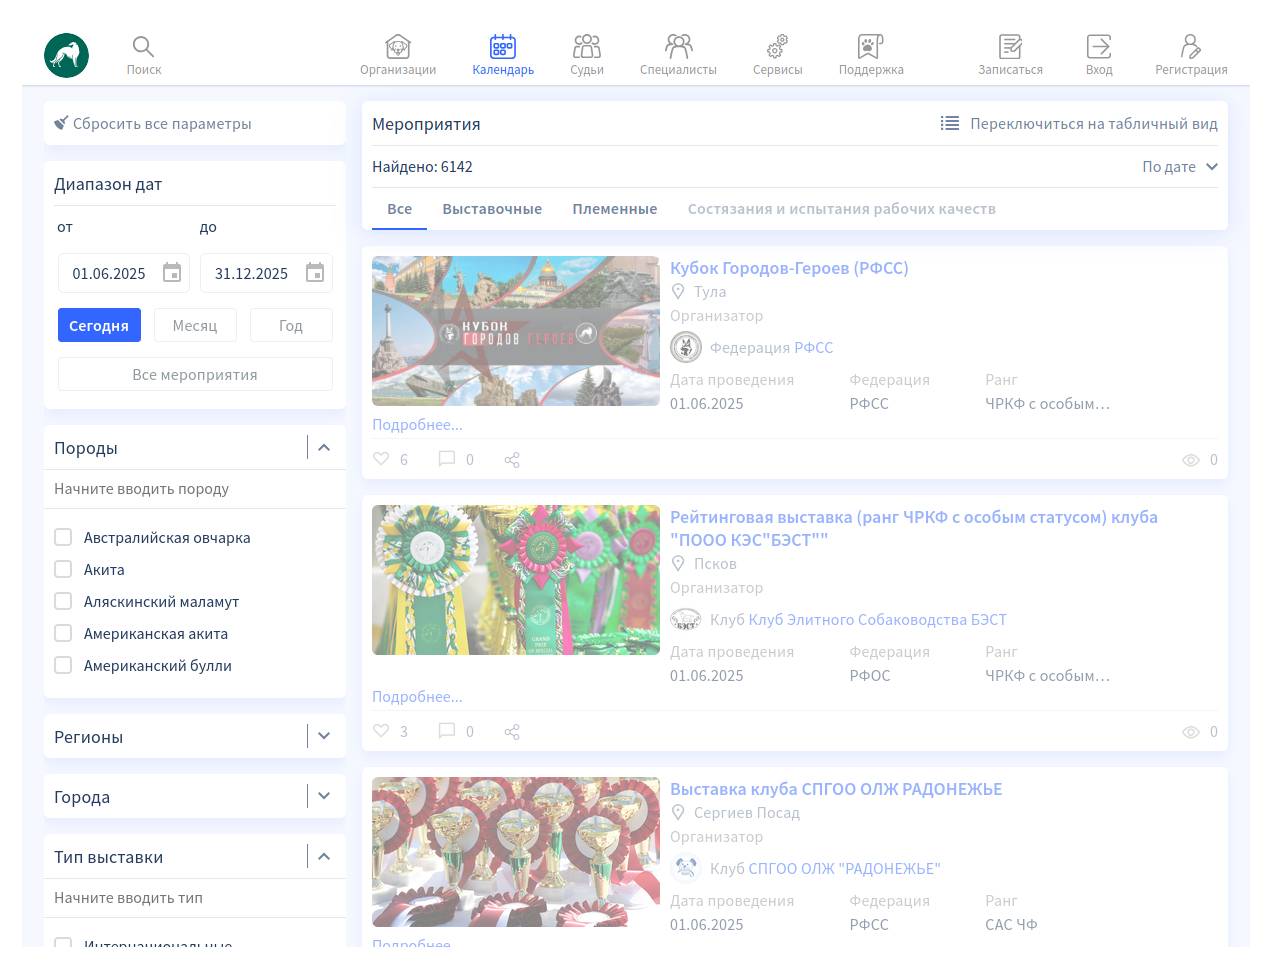Open Сервисы section
Viewport: 1274px width, 972px height.
[x=777, y=55]
